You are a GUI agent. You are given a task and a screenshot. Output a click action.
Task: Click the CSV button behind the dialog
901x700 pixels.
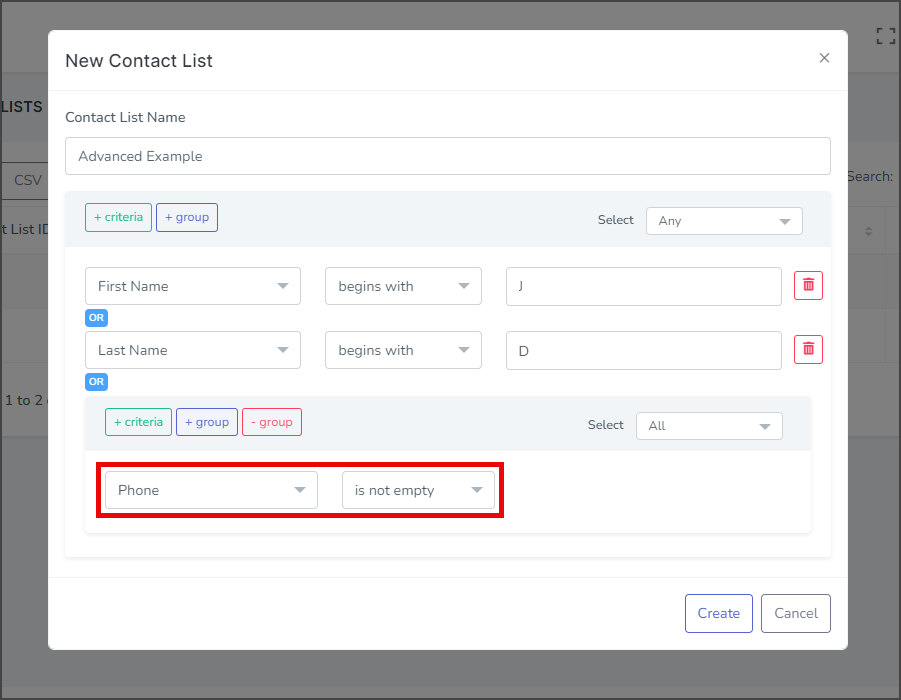click(x=27, y=180)
